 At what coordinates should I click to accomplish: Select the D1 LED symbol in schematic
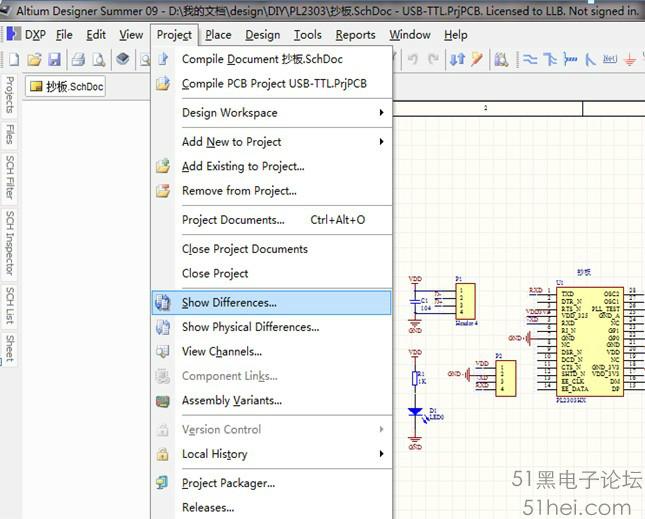(415, 412)
